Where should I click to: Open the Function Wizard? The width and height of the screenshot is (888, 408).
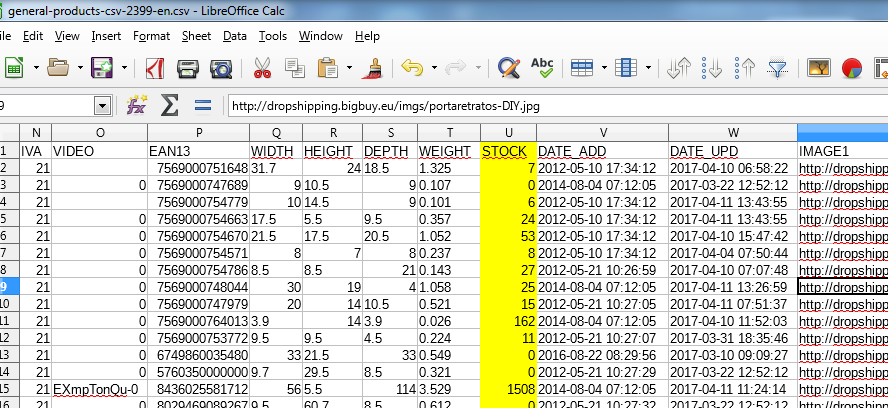pos(137,105)
